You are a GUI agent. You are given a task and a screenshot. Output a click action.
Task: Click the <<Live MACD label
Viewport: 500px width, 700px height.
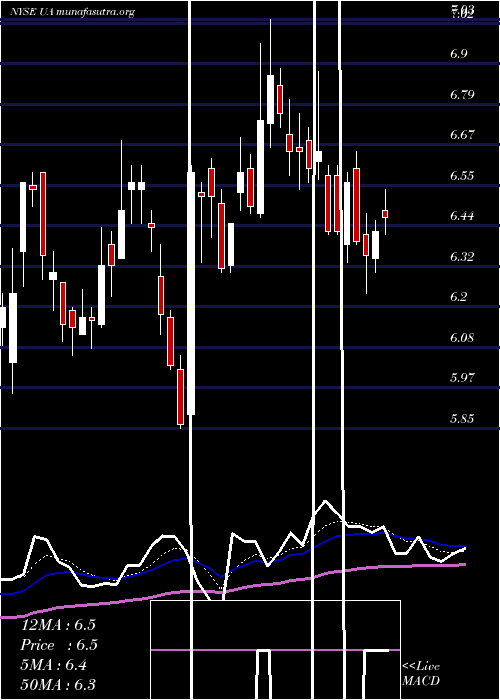[x=421, y=673]
